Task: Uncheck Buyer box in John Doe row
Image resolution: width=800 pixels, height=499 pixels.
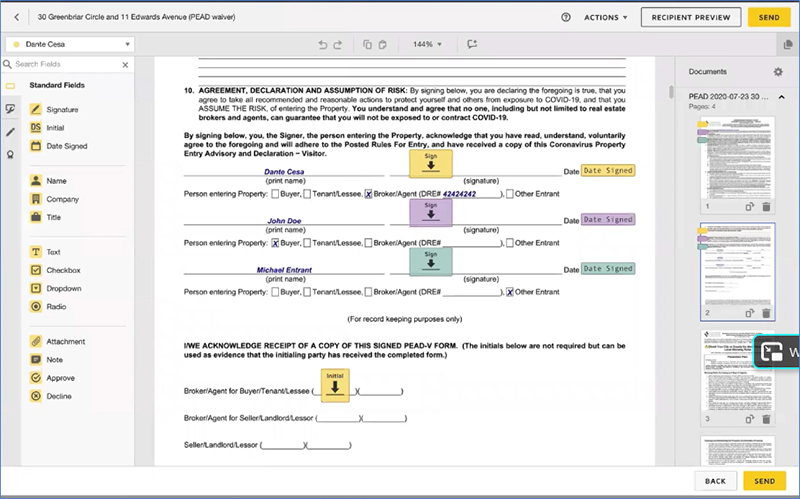Action: [x=275, y=243]
